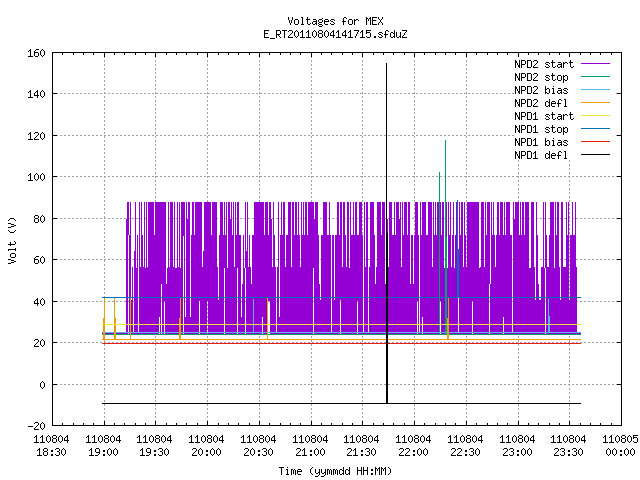Click the x-axis tick label 110804 19:30
This screenshot has height=480, width=640.
tap(154, 446)
